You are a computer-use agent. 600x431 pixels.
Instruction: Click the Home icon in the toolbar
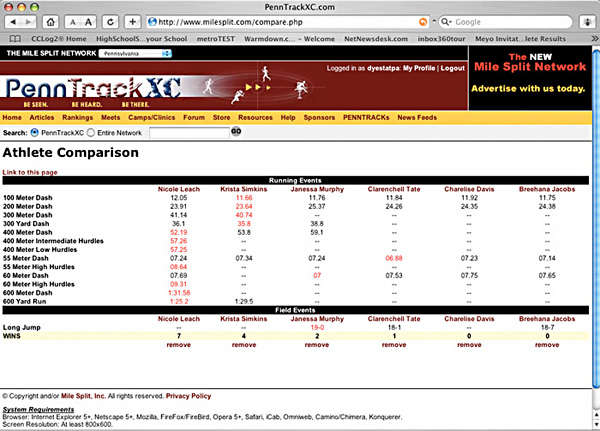tap(49, 21)
